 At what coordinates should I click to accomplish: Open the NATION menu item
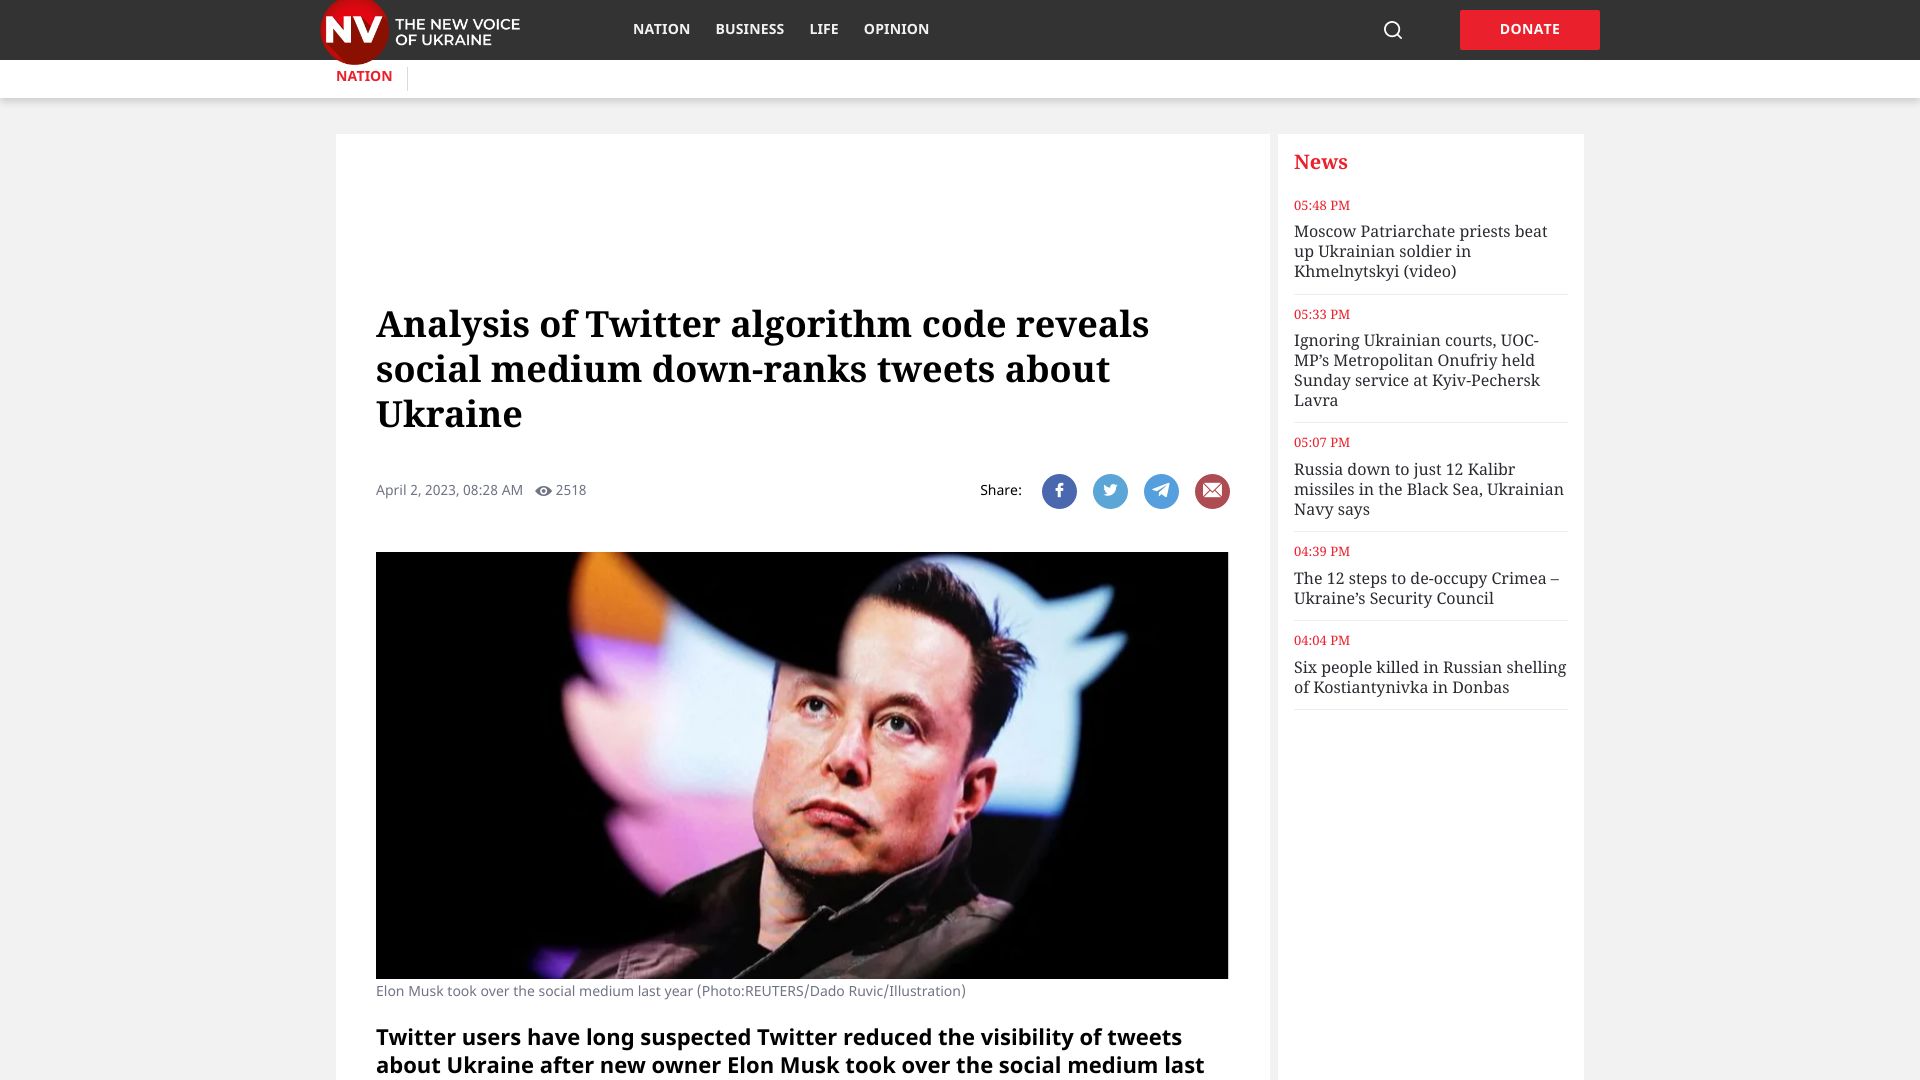pyautogui.click(x=661, y=29)
